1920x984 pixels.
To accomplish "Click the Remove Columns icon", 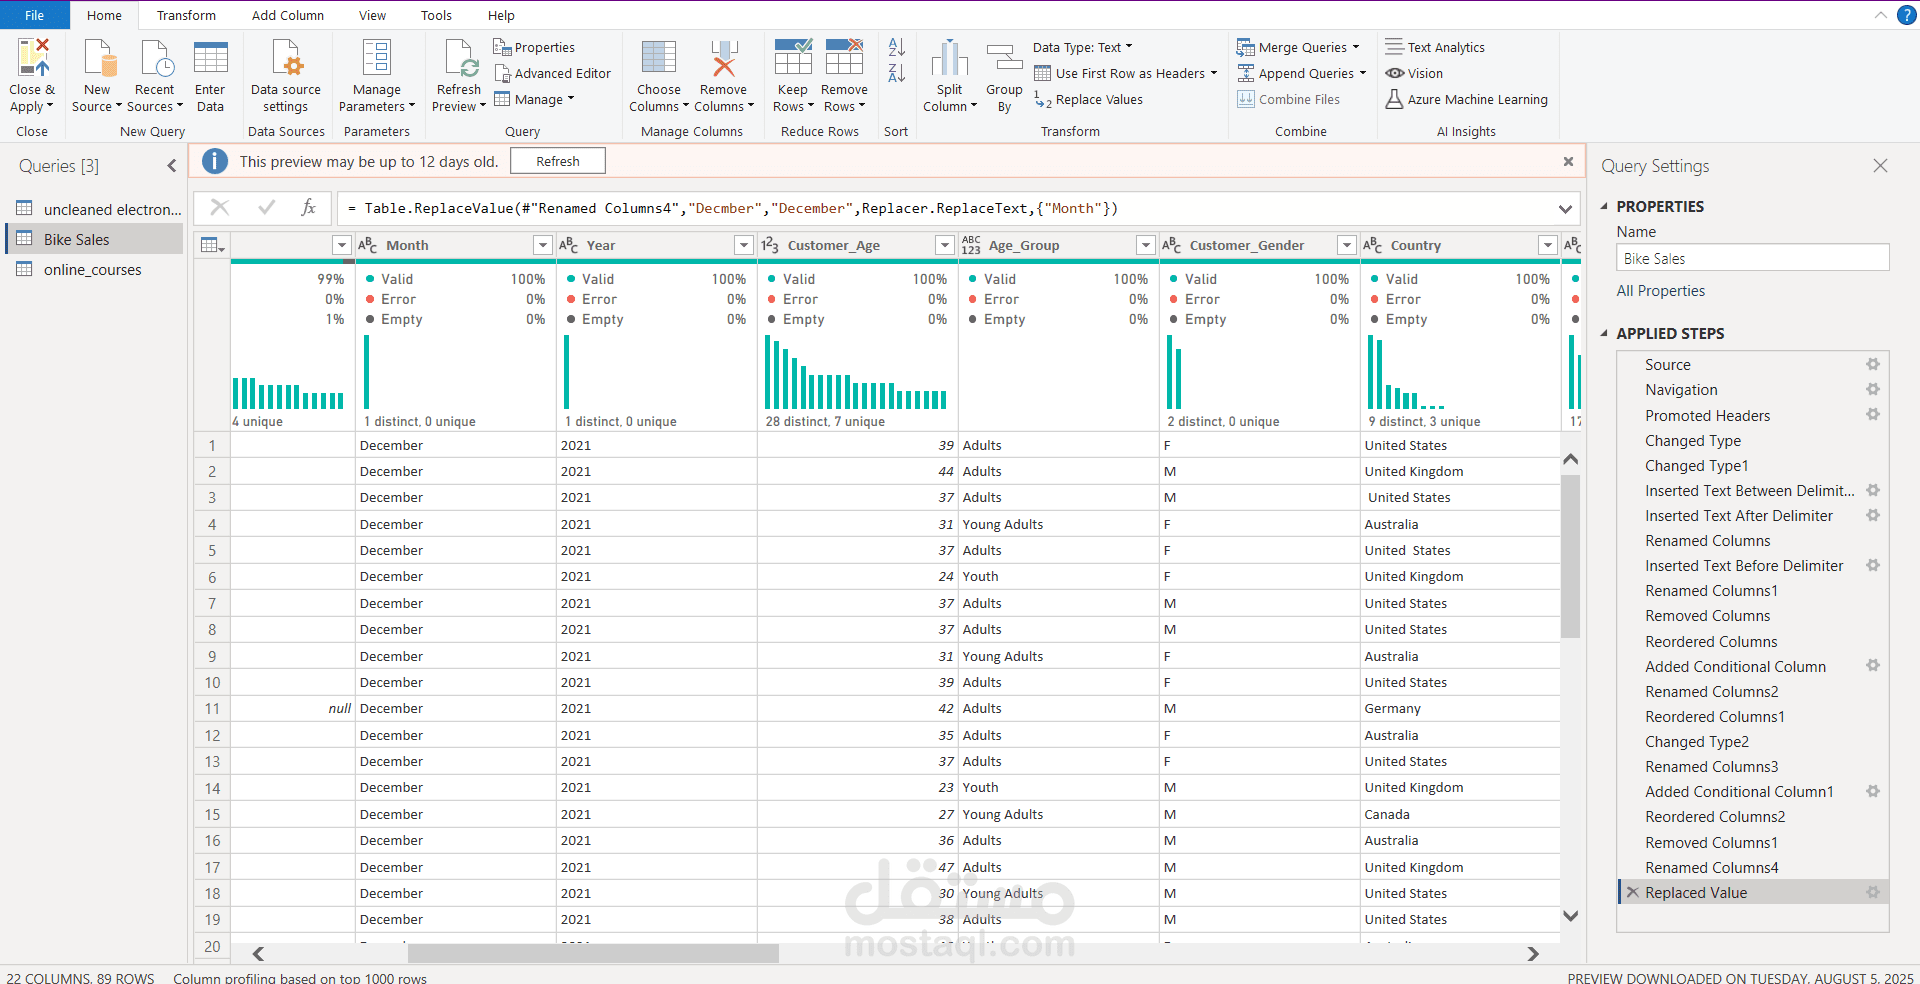I will point(723,58).
